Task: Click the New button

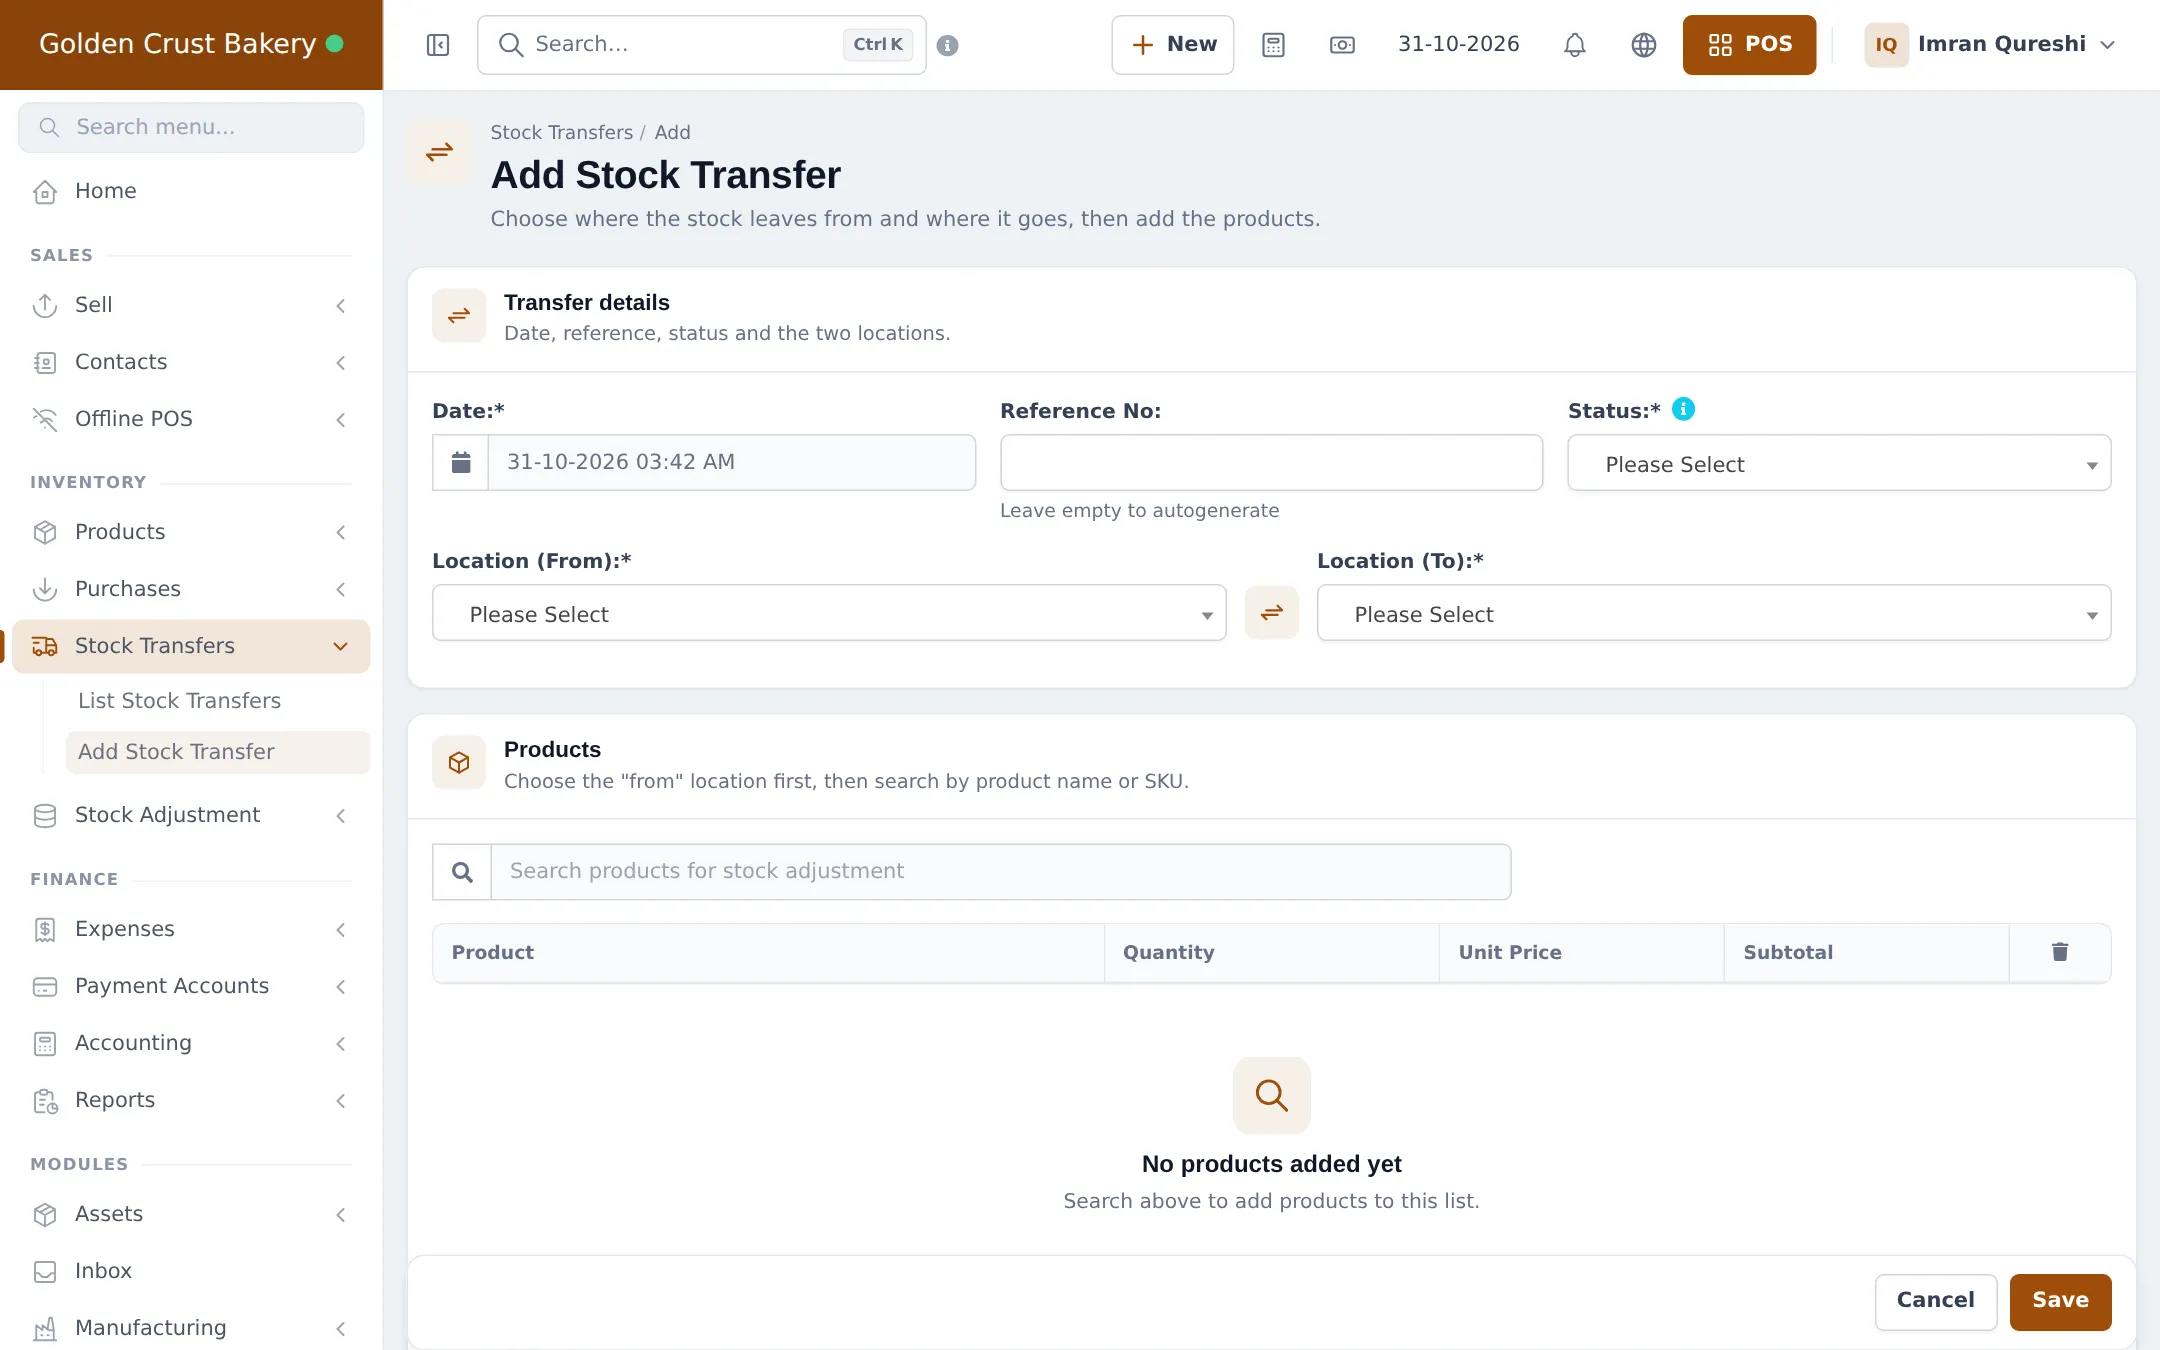Action: coord(1173,45)
